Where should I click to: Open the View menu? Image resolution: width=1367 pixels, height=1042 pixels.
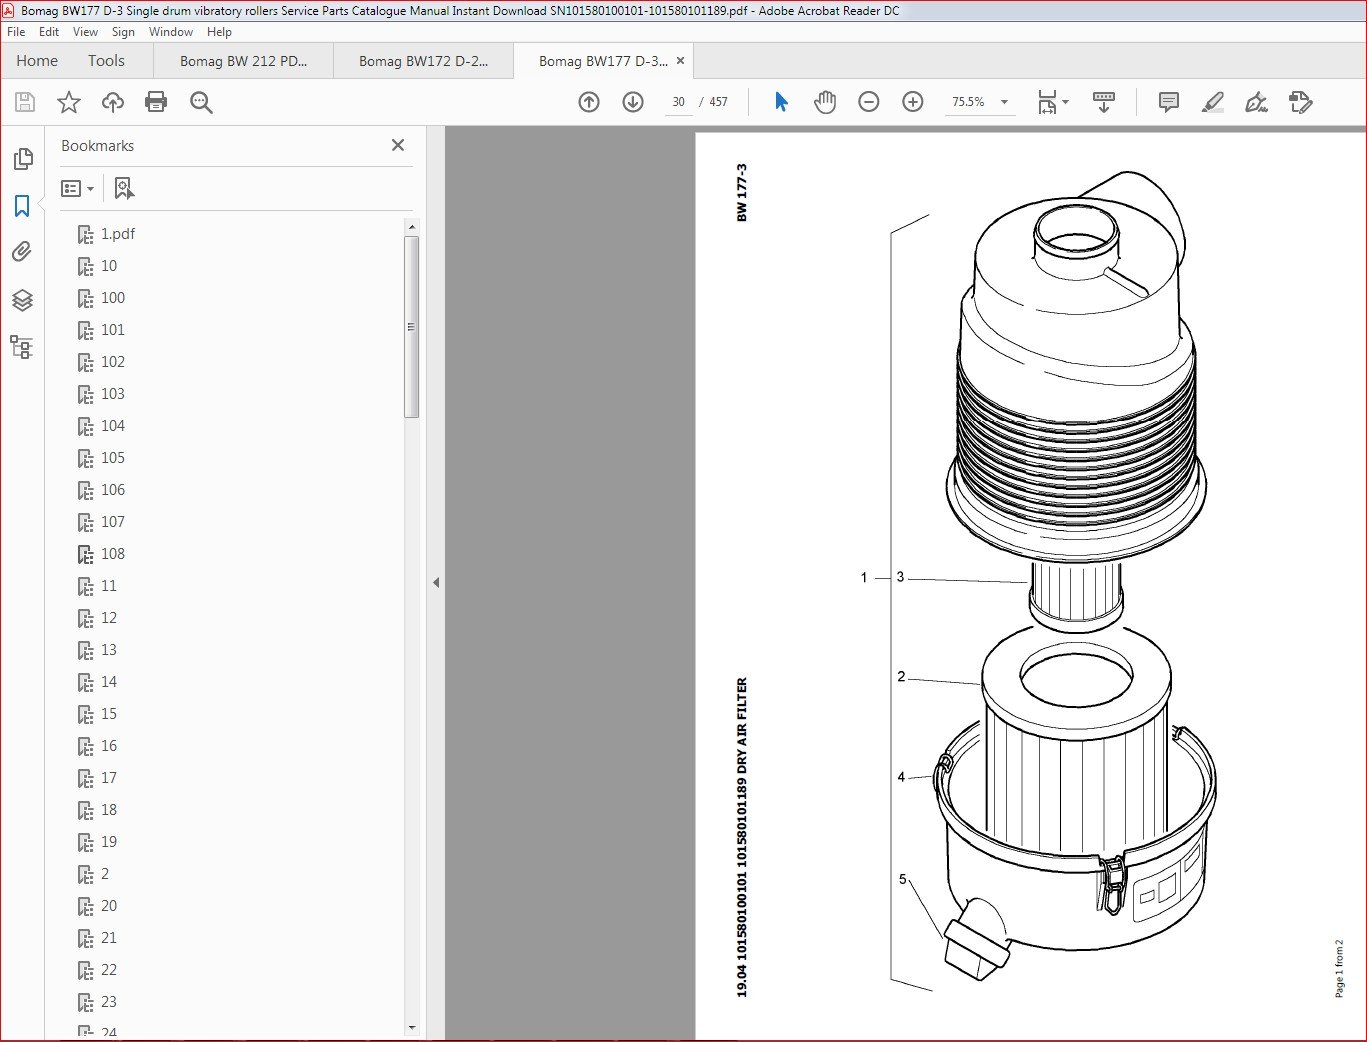click(x=85, y=32)
